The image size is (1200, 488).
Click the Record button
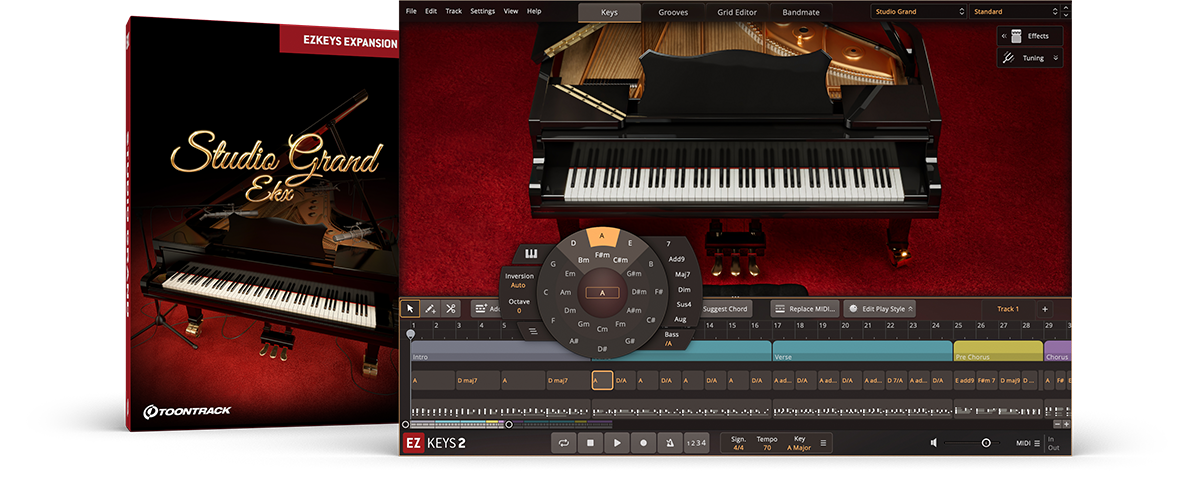pos(644,443)
